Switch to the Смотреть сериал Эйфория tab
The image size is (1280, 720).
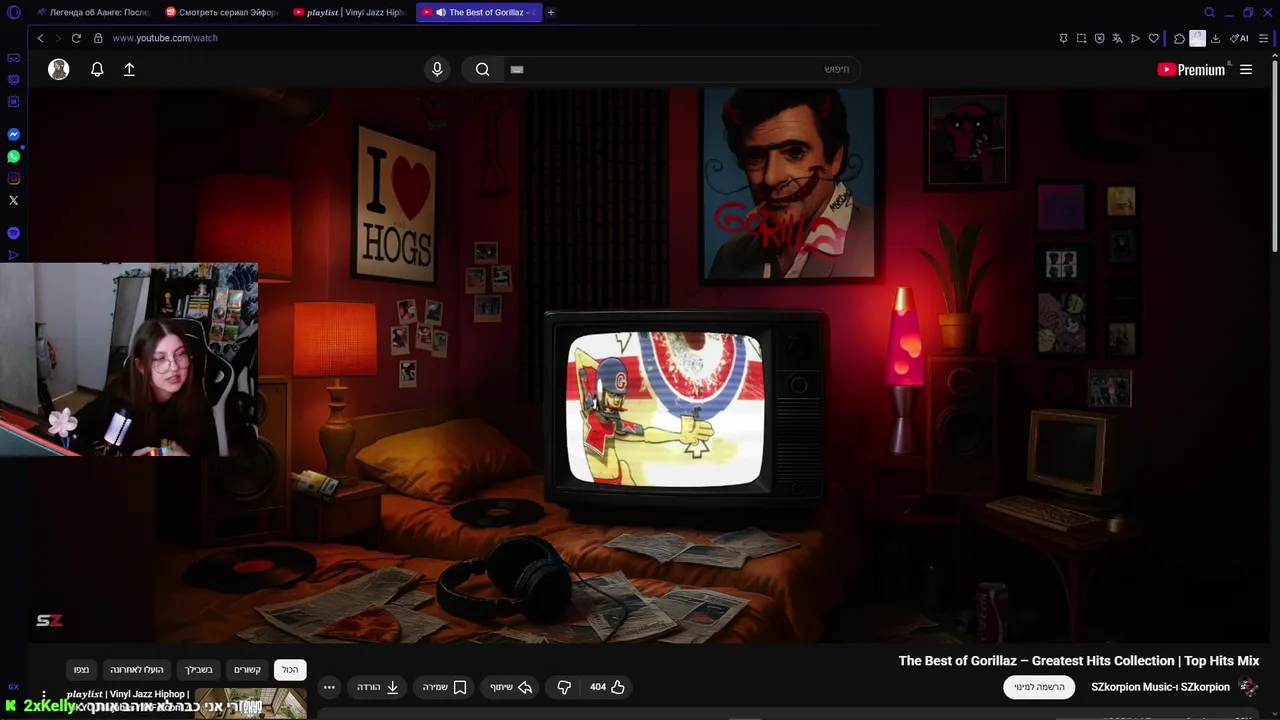pyautogui.click(x=222, y=12)
